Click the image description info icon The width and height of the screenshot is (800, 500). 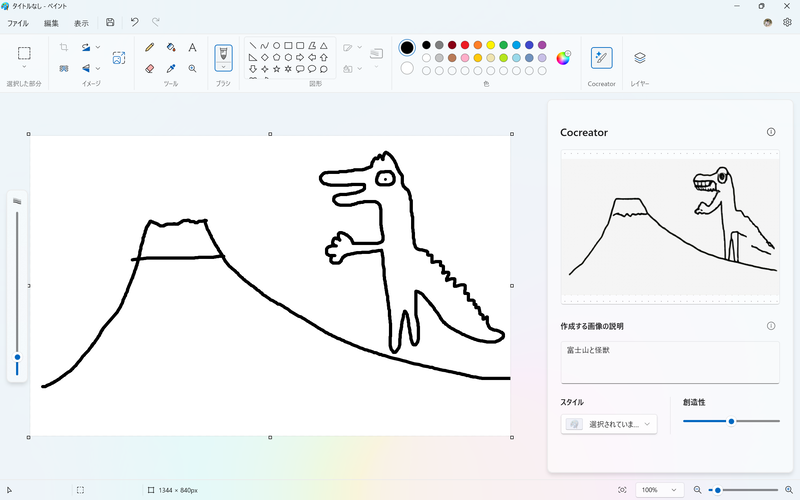[771, 326]
